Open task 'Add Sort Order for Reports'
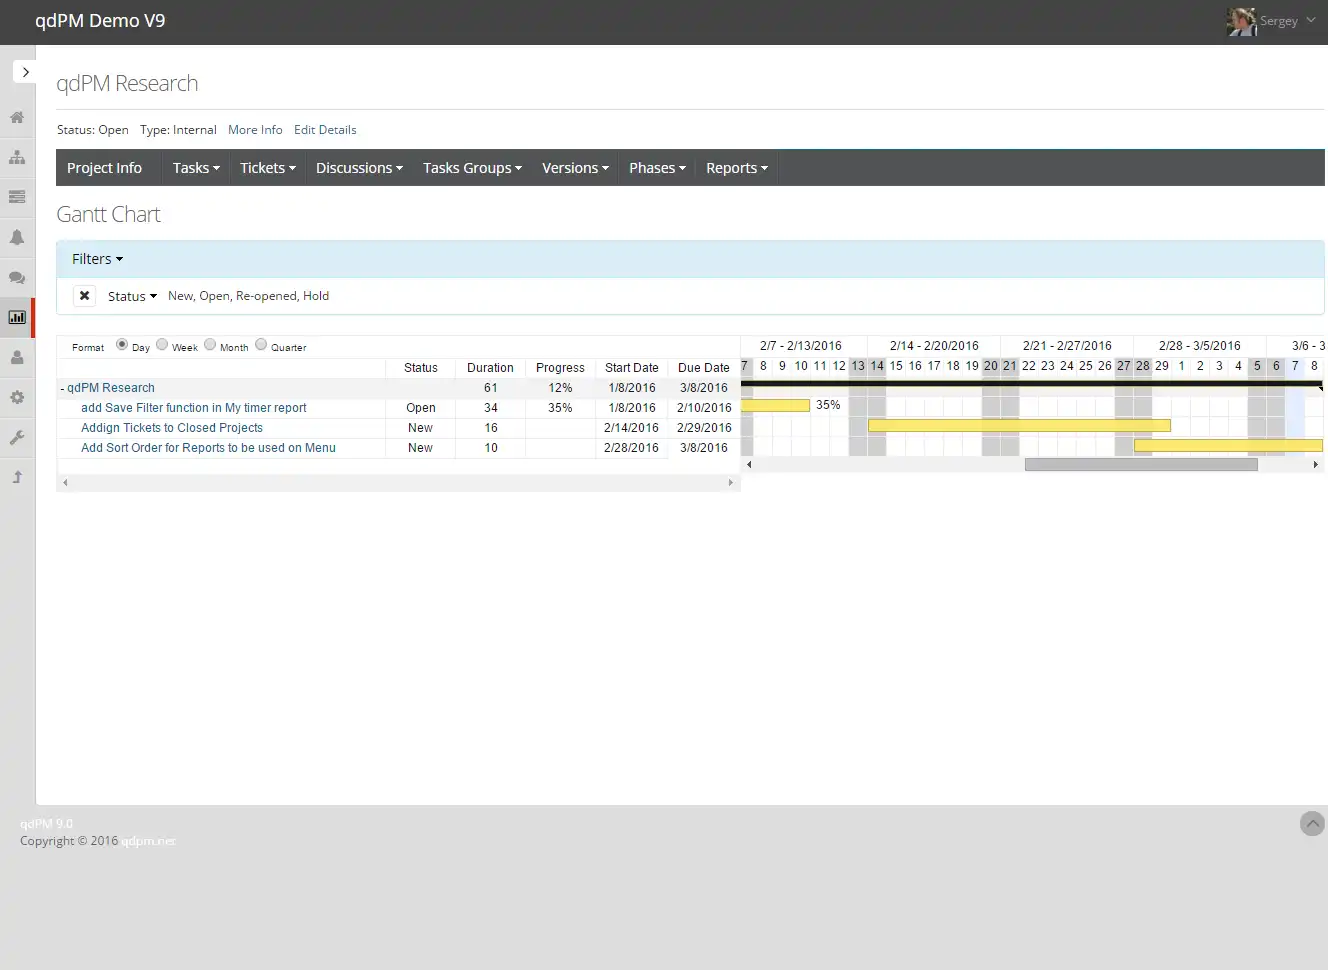1328x970 pixels. (208, 448)
